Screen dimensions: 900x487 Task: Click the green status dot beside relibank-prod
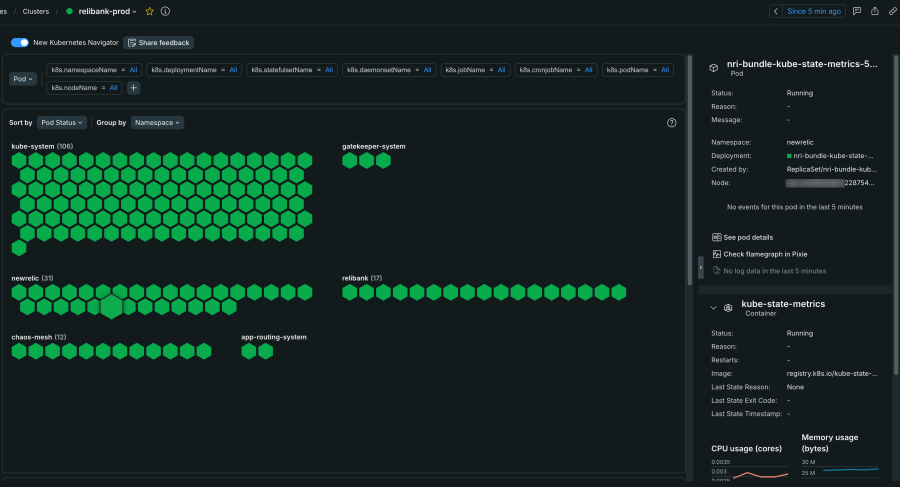point(69,11)
